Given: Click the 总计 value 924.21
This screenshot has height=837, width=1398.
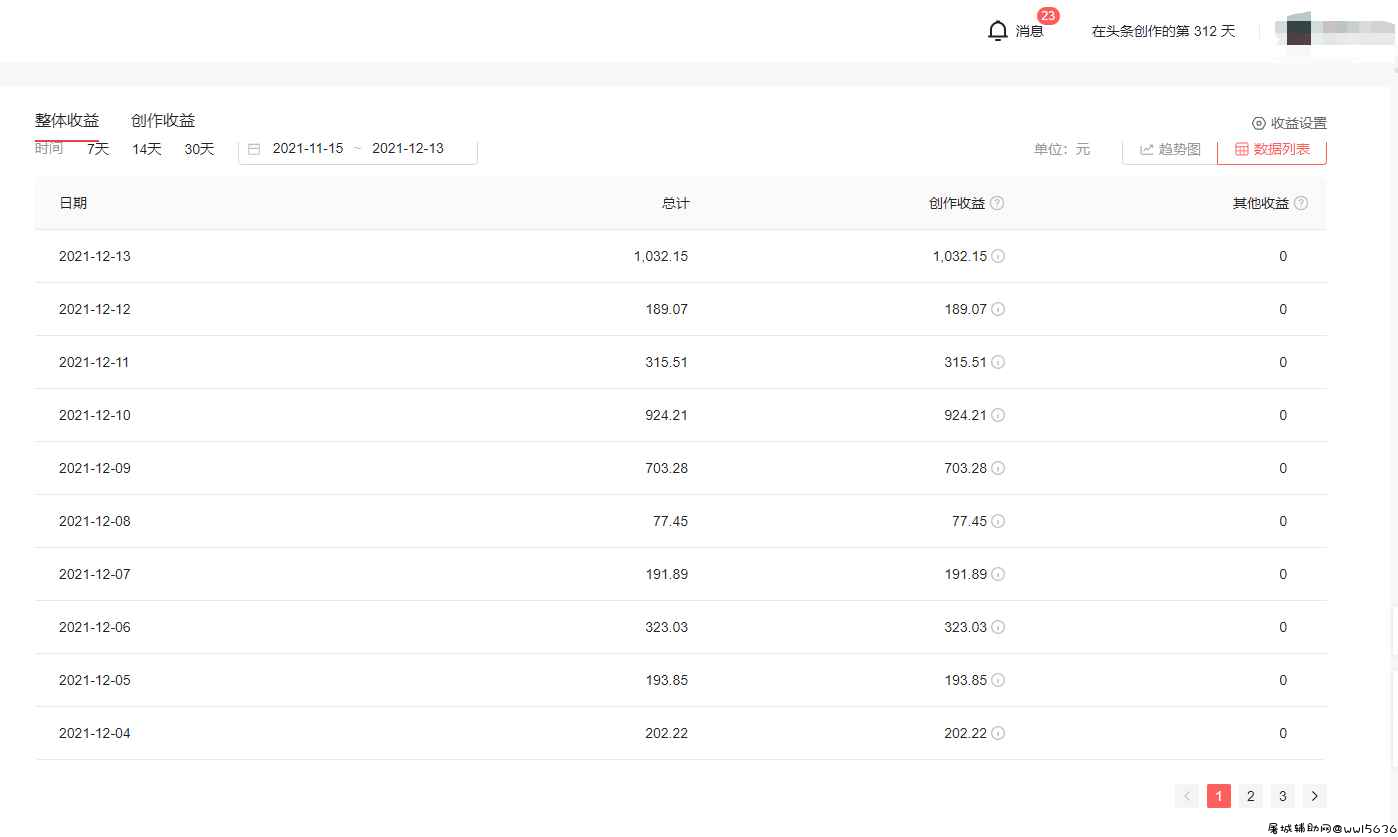Looking at the screenshot, I should [667, 415].
